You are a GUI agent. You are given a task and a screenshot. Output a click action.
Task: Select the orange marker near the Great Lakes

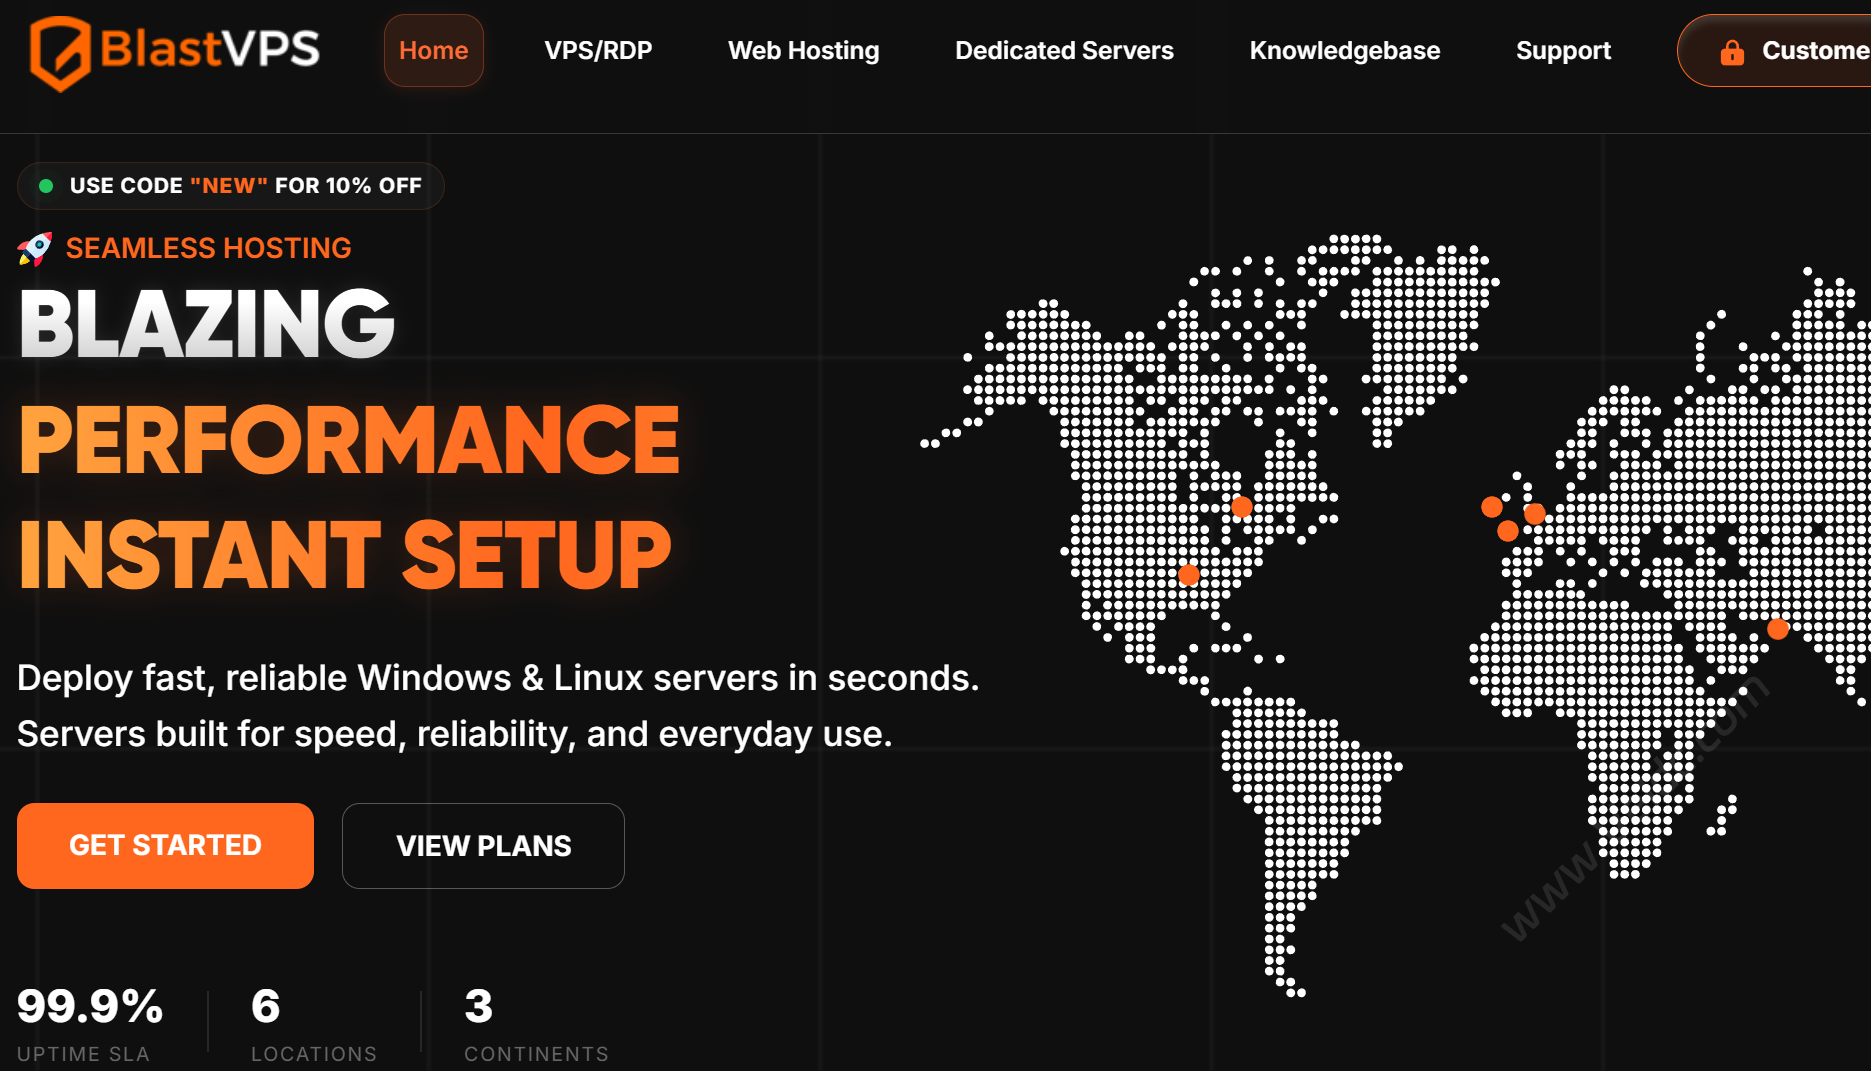[1242, 507]
